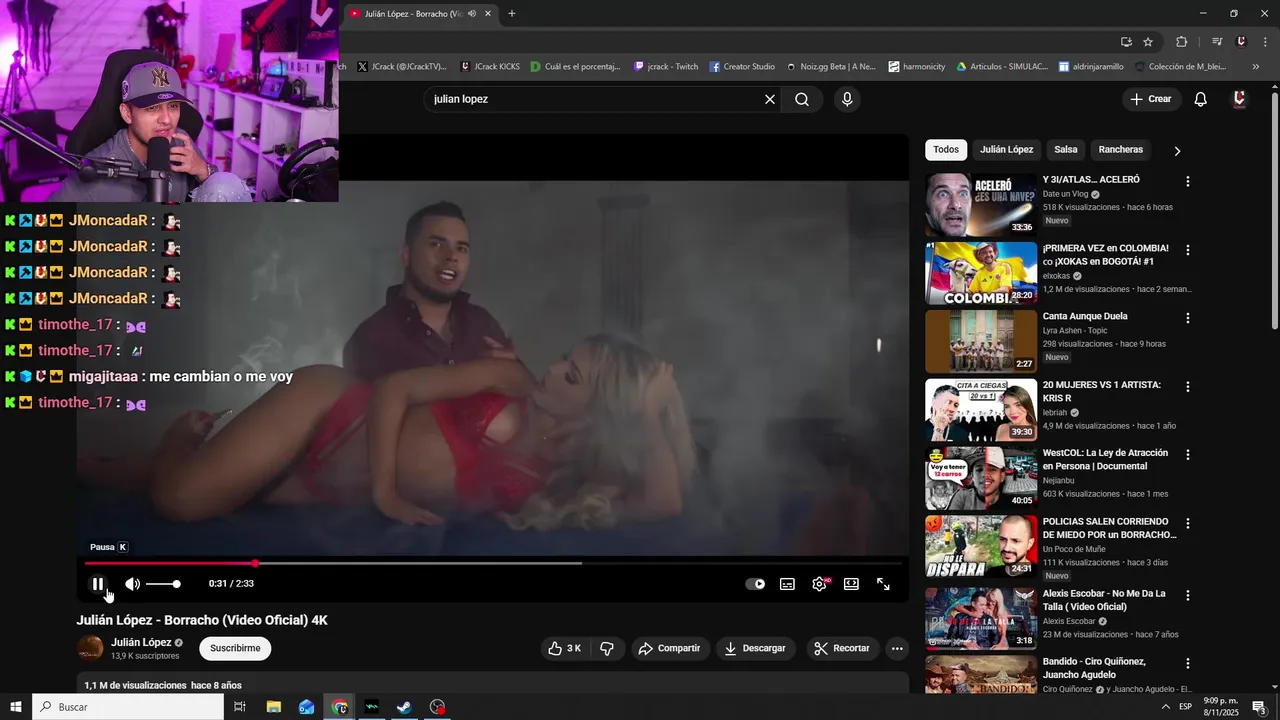Viewport: 1280px width, 720px height.
Task: Open 'Canta Aunque Duela' video title
Action: click(1085, 316)
